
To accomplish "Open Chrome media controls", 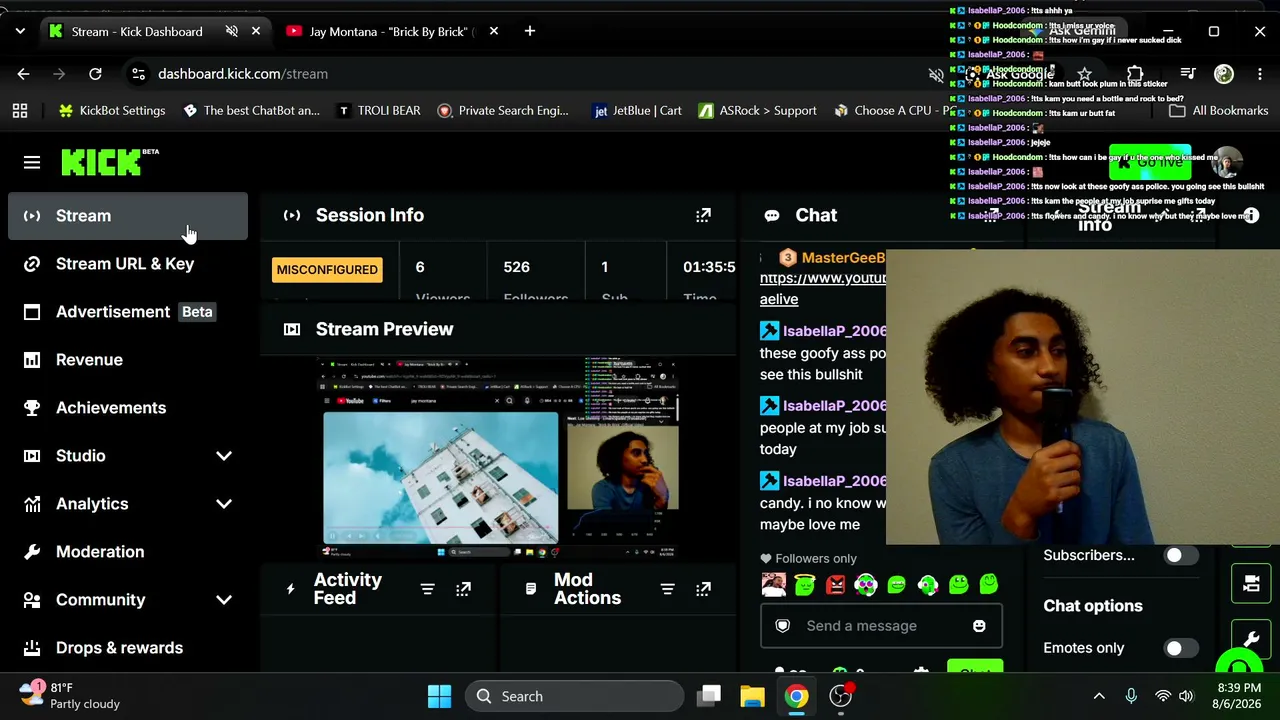I will tap(1187, 74).
